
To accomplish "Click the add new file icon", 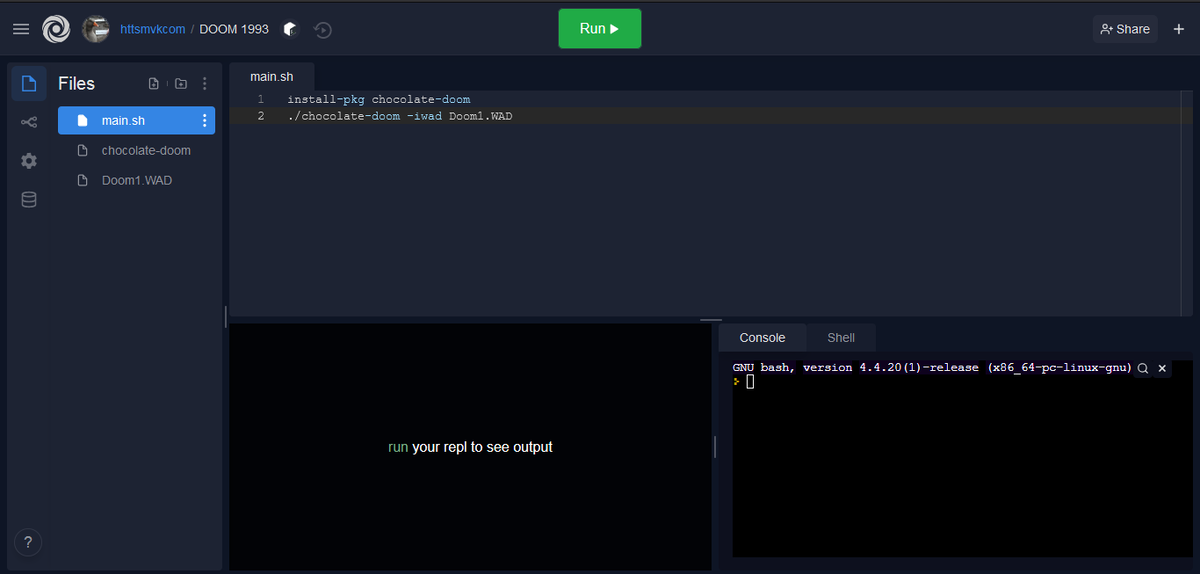I will click(154, 84).
